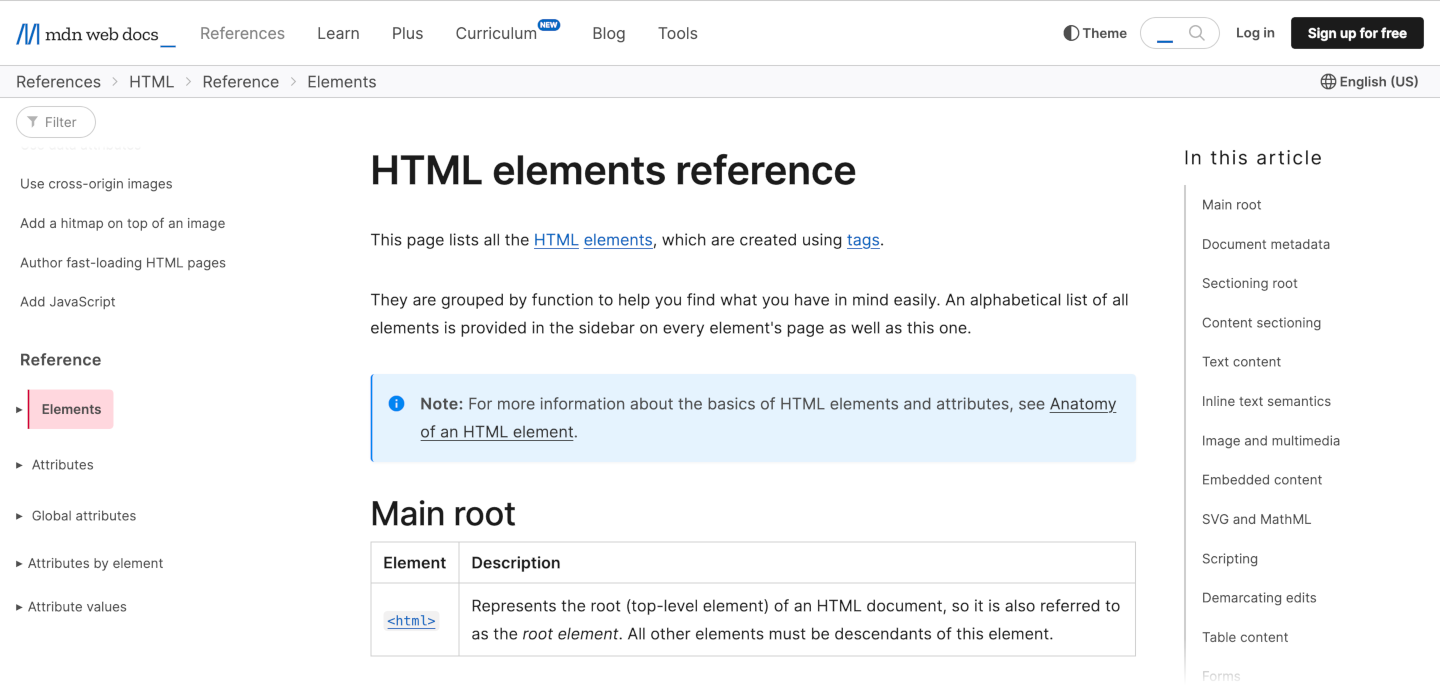Click the info icon in Note box
This screenshot has height=687, width=1440.
[x=396, y=404]
